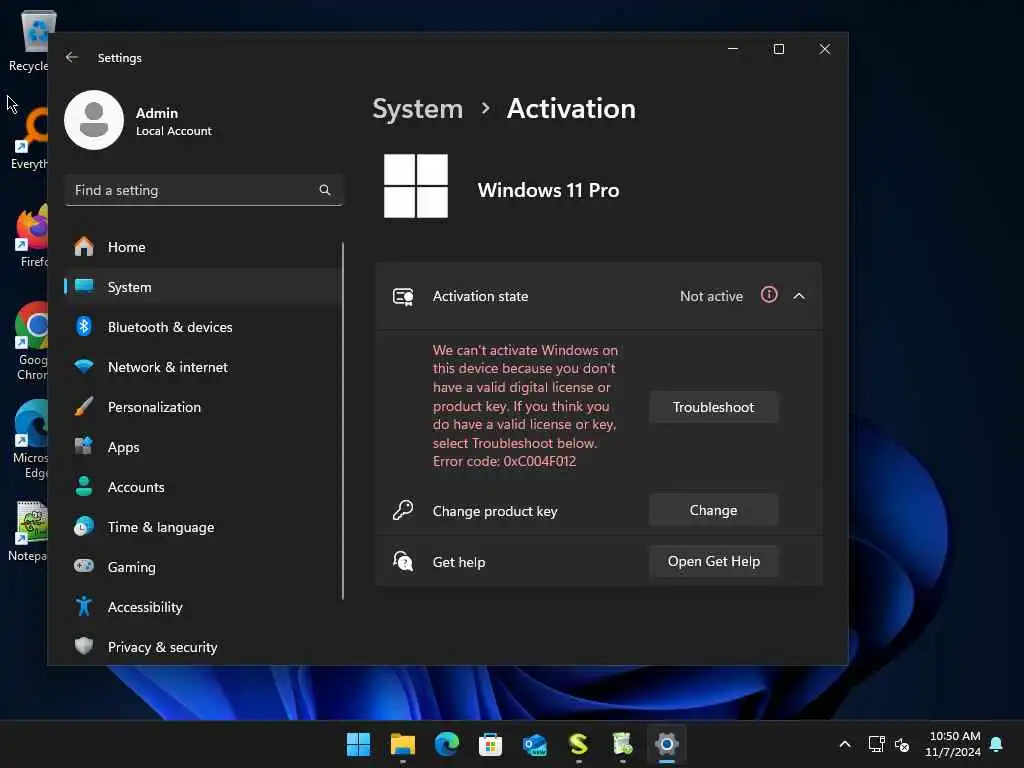Viewport: 1024px width, 768px height.
Task: Select the Firefox desktop shortcut
Action: click(x=31, y=236)
